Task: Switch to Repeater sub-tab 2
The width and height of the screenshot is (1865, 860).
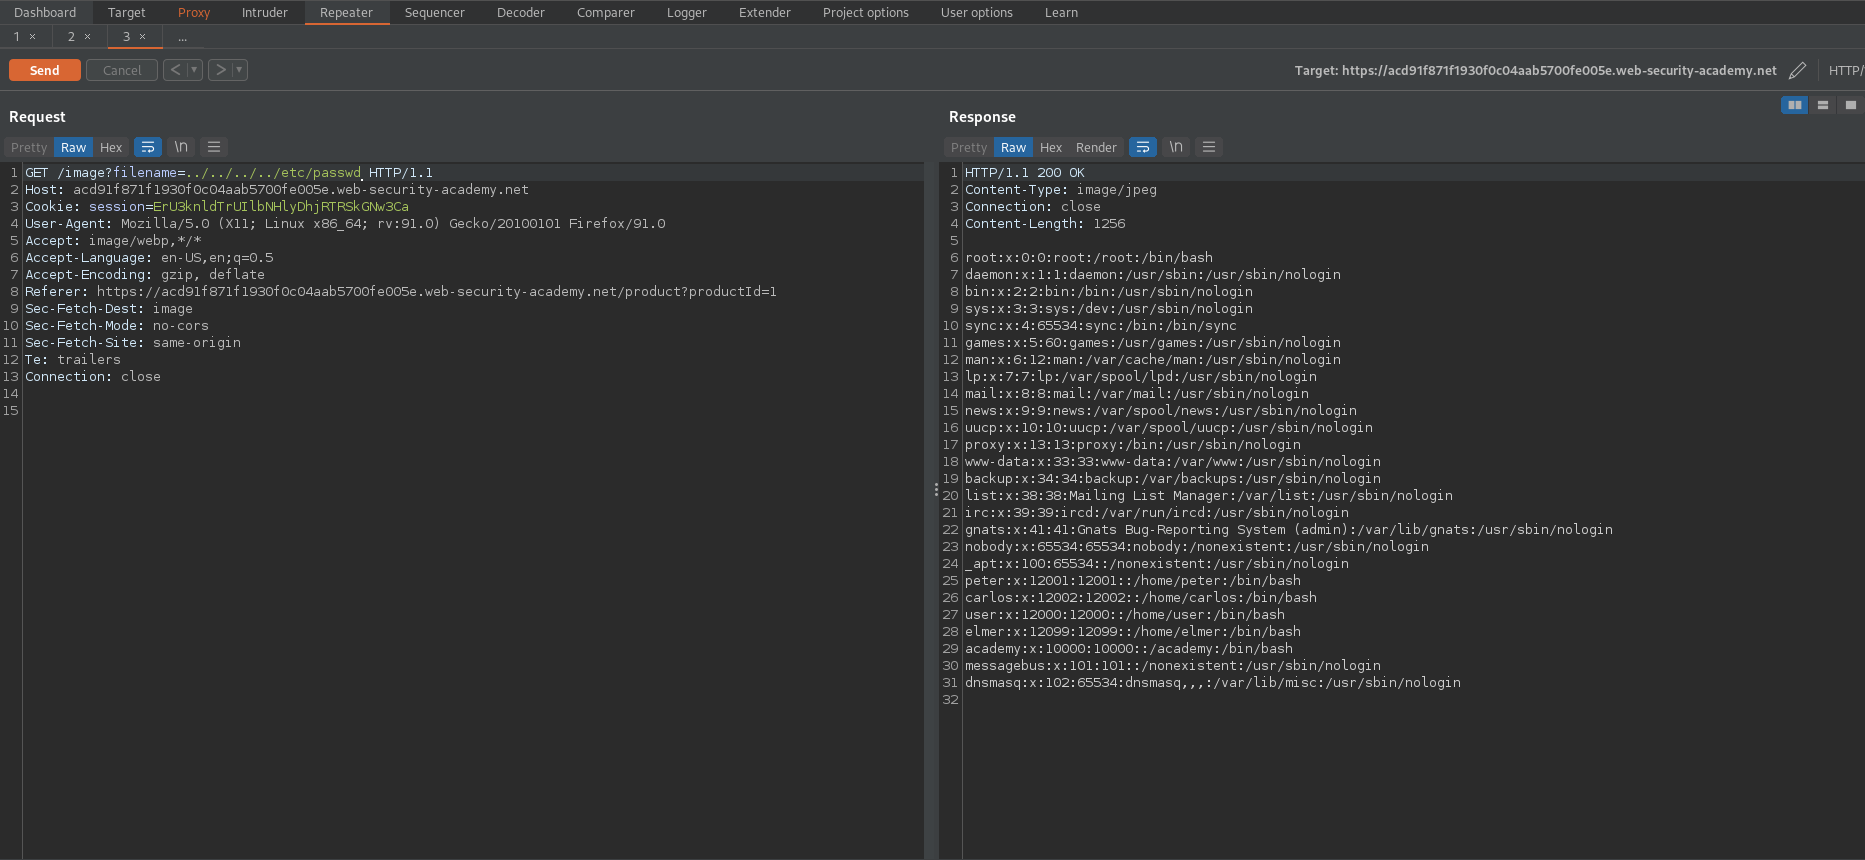Action: pyautogui.click(x=71, y=36)
